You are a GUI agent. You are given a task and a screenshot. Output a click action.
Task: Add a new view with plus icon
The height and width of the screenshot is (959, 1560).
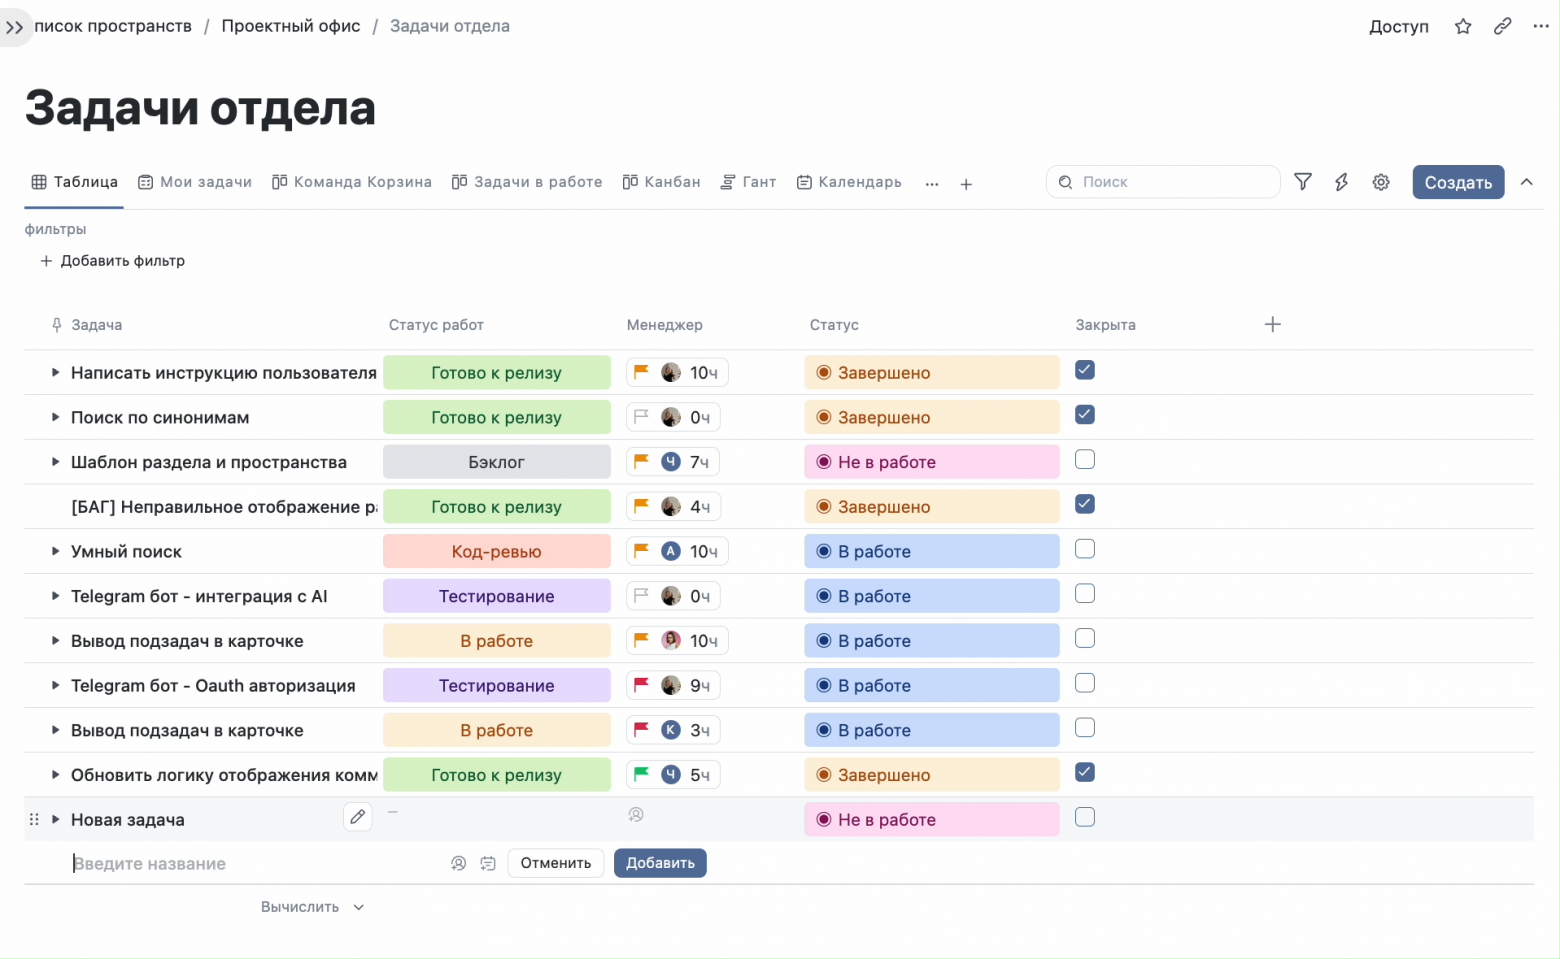tap(966, 184)
